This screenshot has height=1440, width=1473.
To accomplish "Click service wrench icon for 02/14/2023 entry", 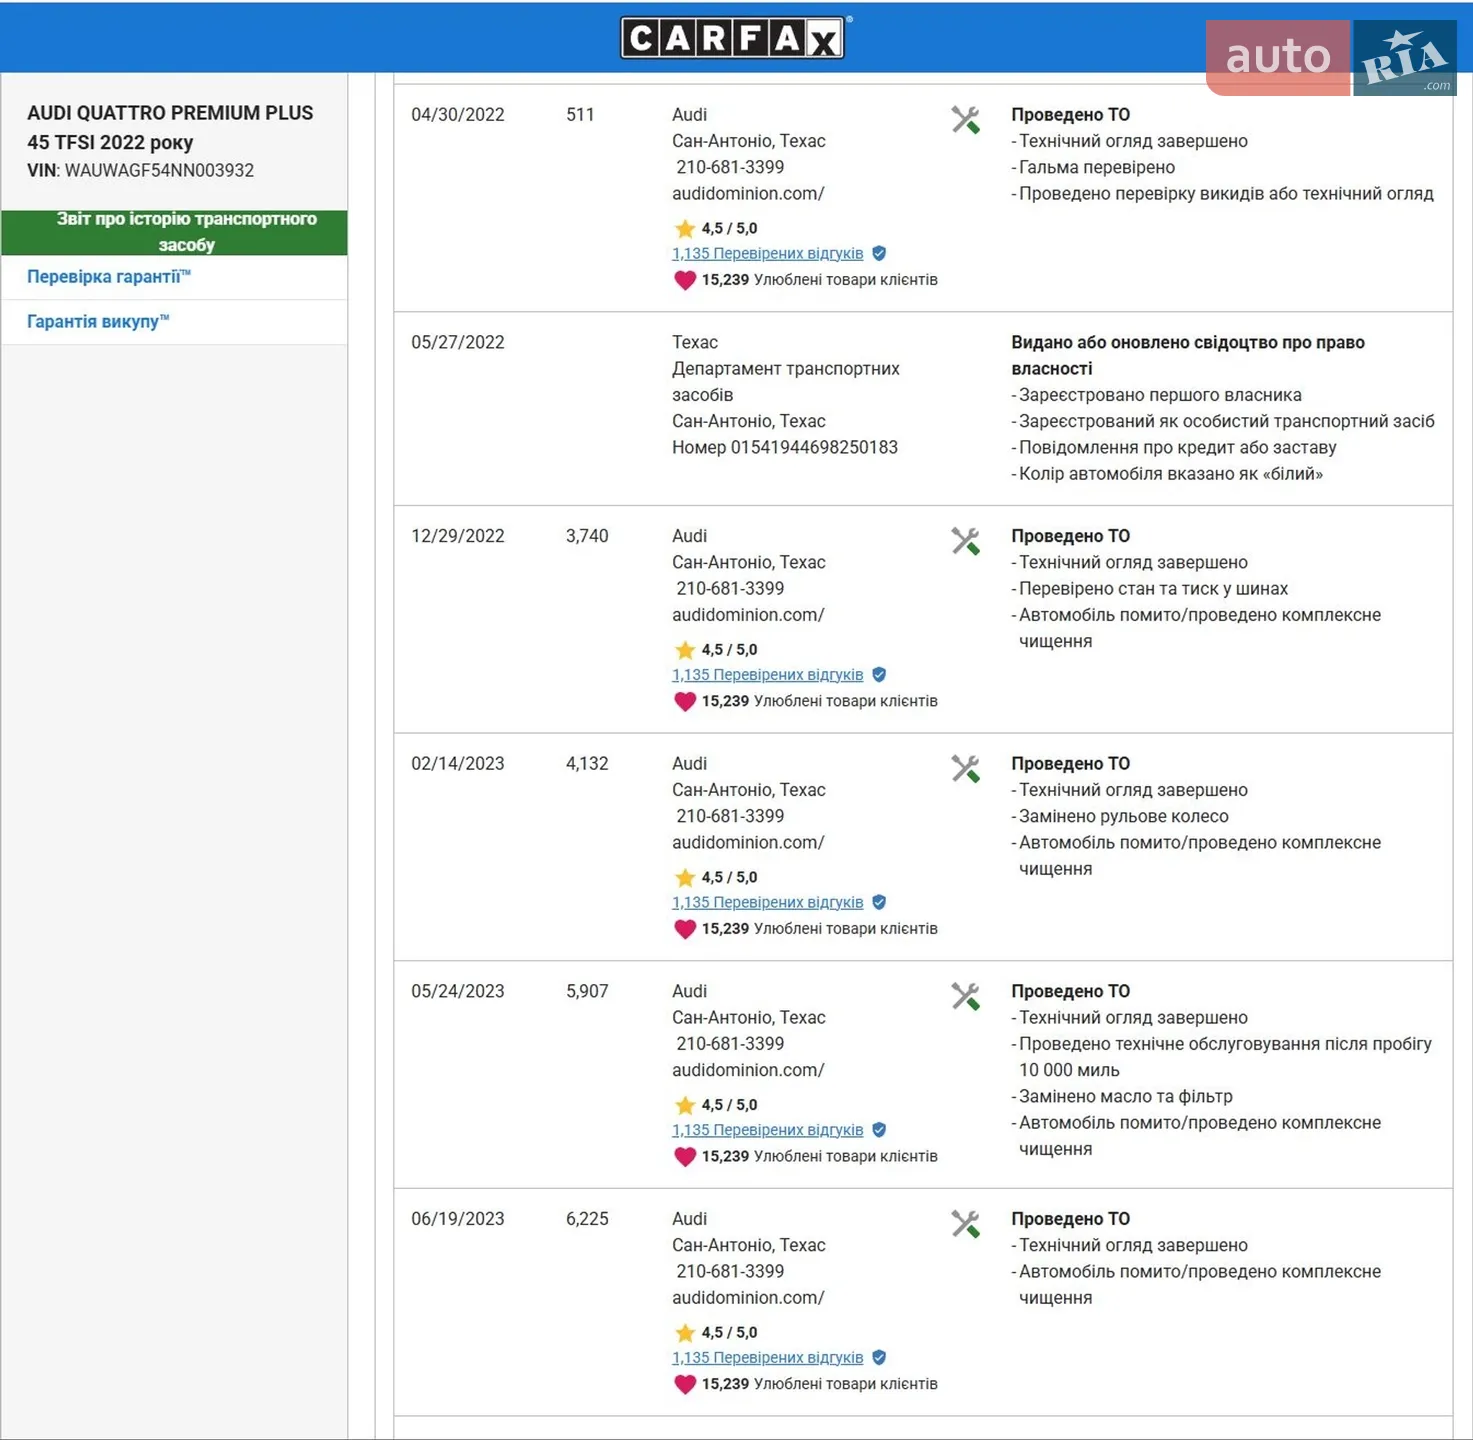I will (965, 769).
